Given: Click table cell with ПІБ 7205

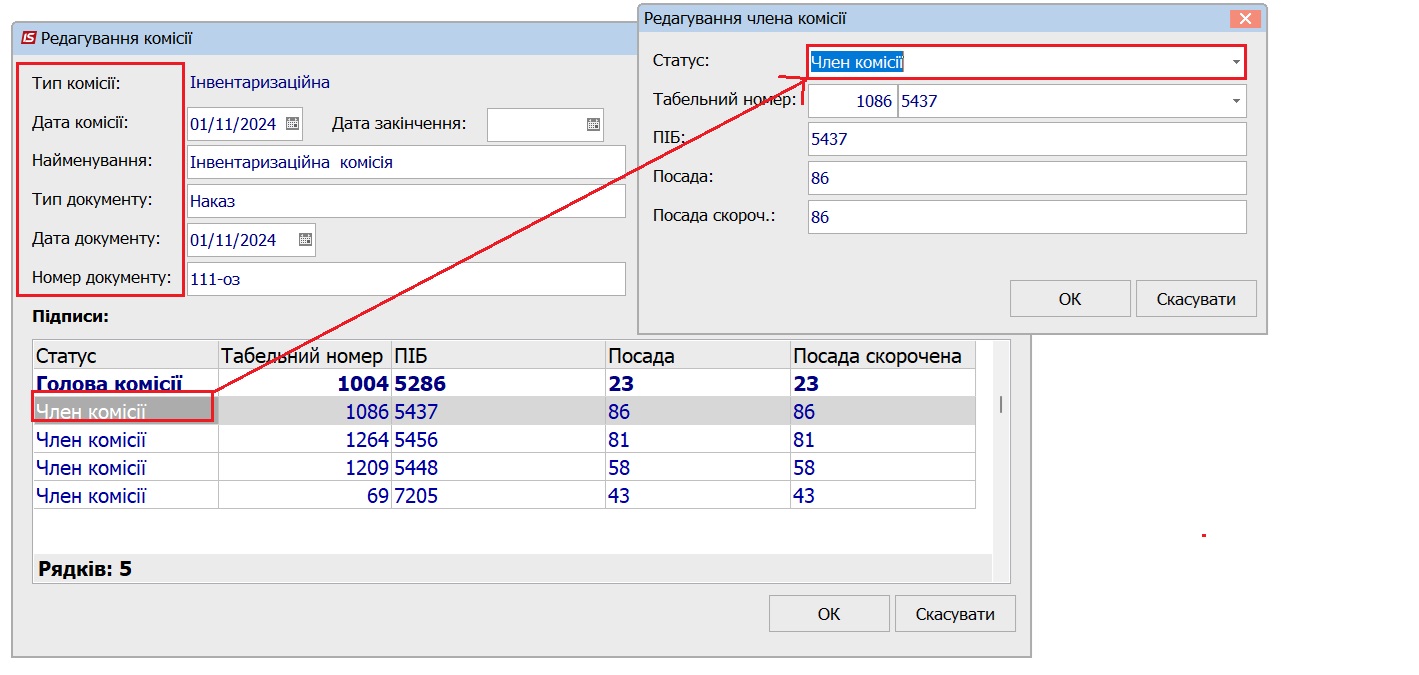Looking at the screenshot, I should pyautogui.click(x=498, y=495).
